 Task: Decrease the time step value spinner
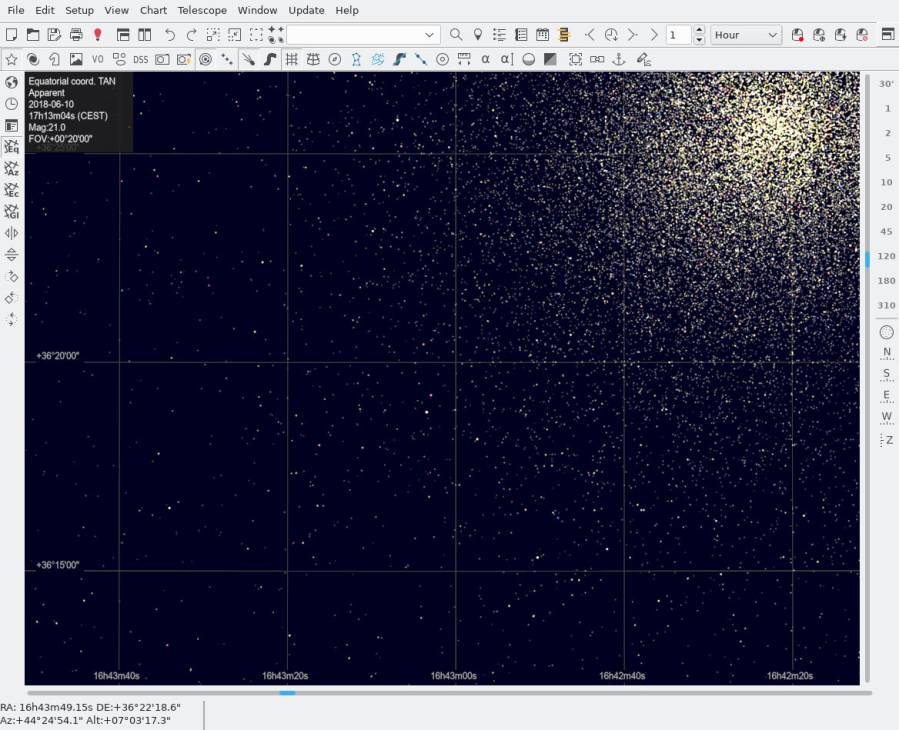[699, 40]
